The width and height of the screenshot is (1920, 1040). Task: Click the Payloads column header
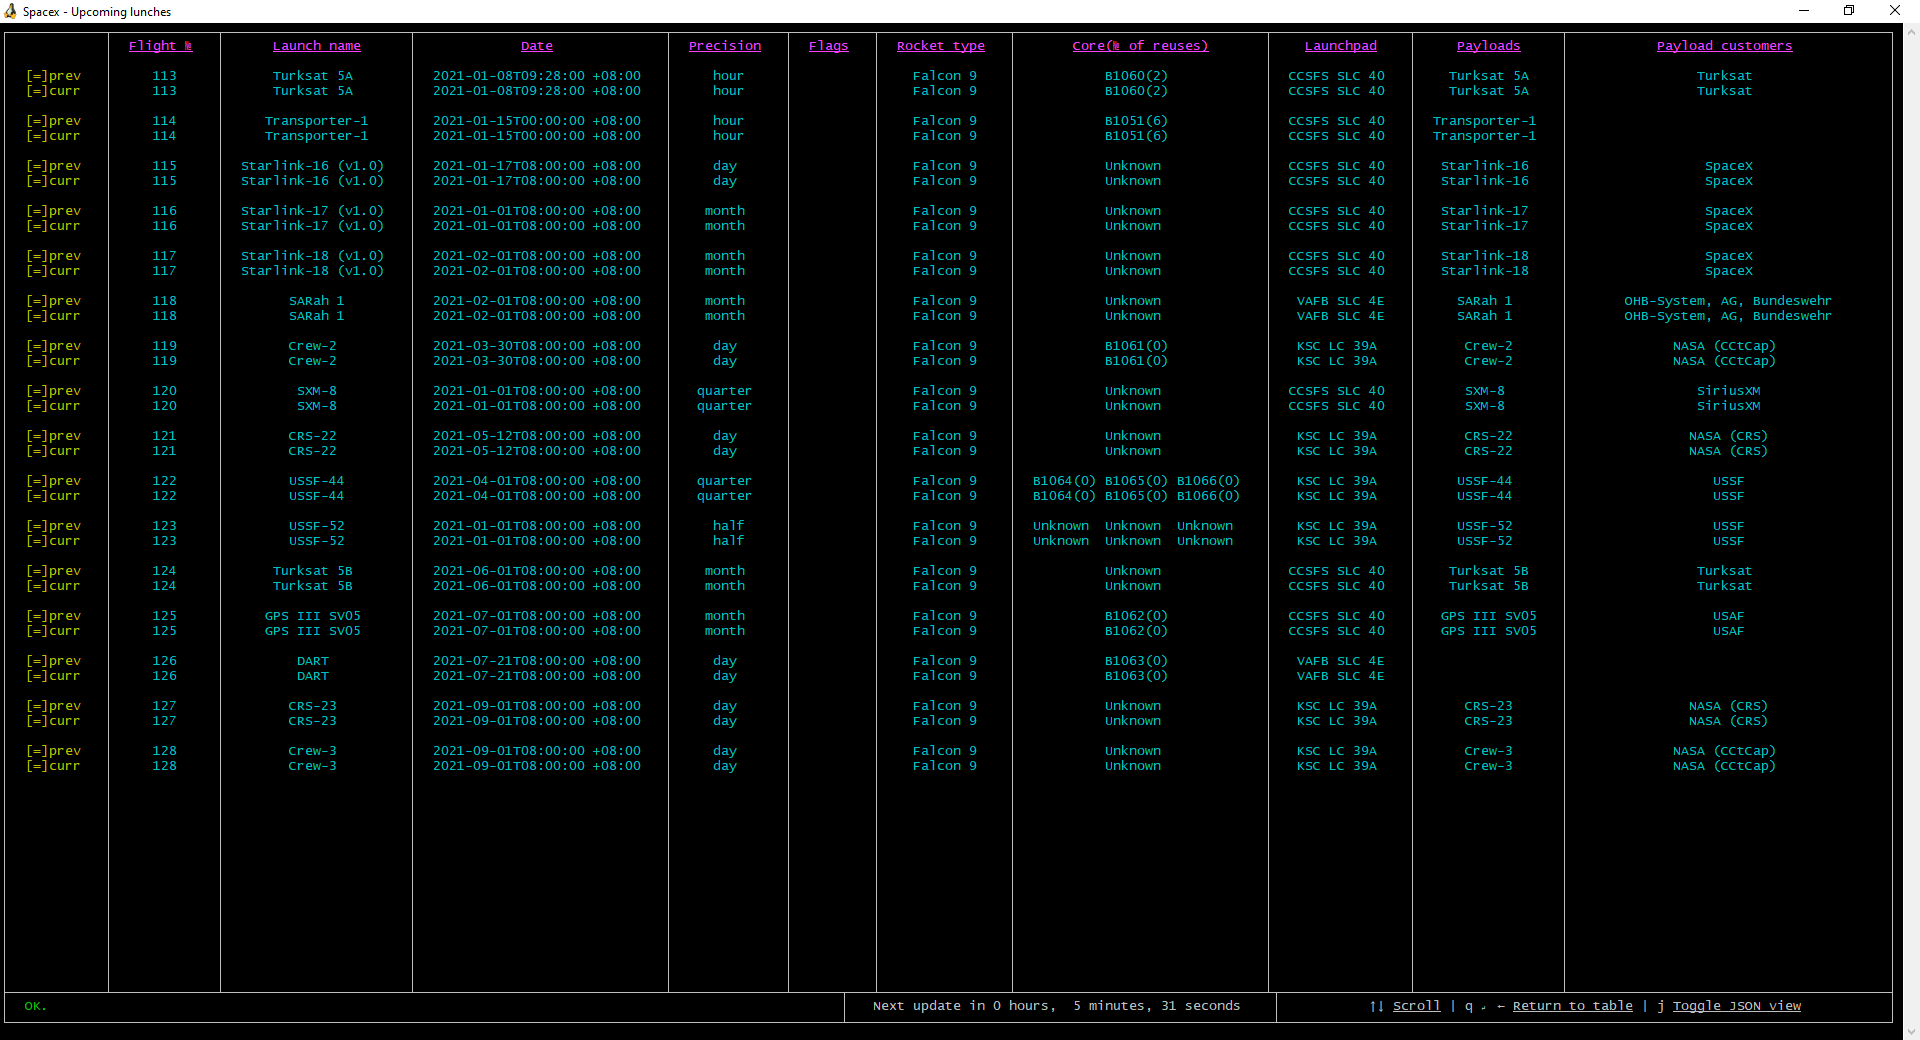point(1489,46)
